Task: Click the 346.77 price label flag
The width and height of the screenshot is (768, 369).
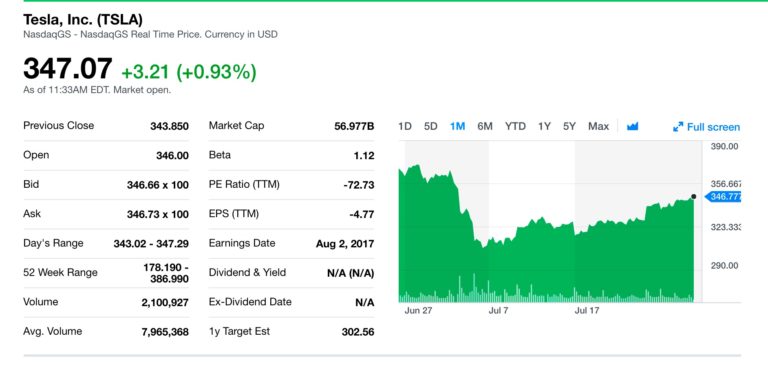Action: [723, 197]
